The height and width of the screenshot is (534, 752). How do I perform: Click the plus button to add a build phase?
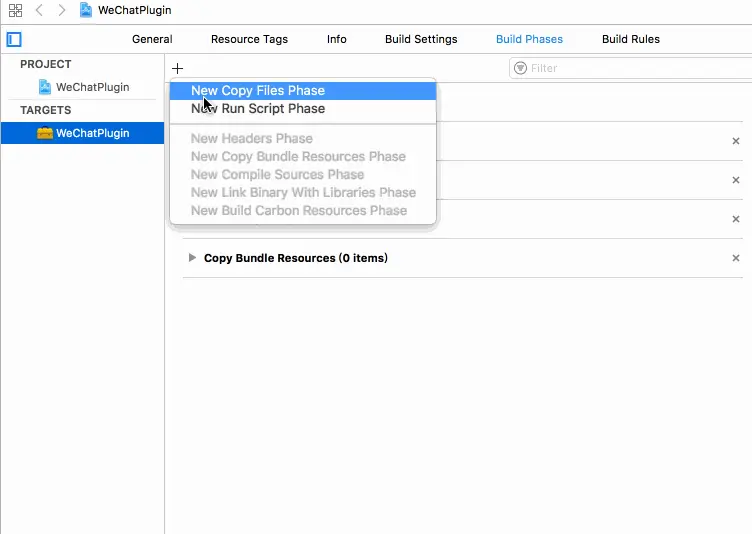pyautogui.click(x=177, y=68)
